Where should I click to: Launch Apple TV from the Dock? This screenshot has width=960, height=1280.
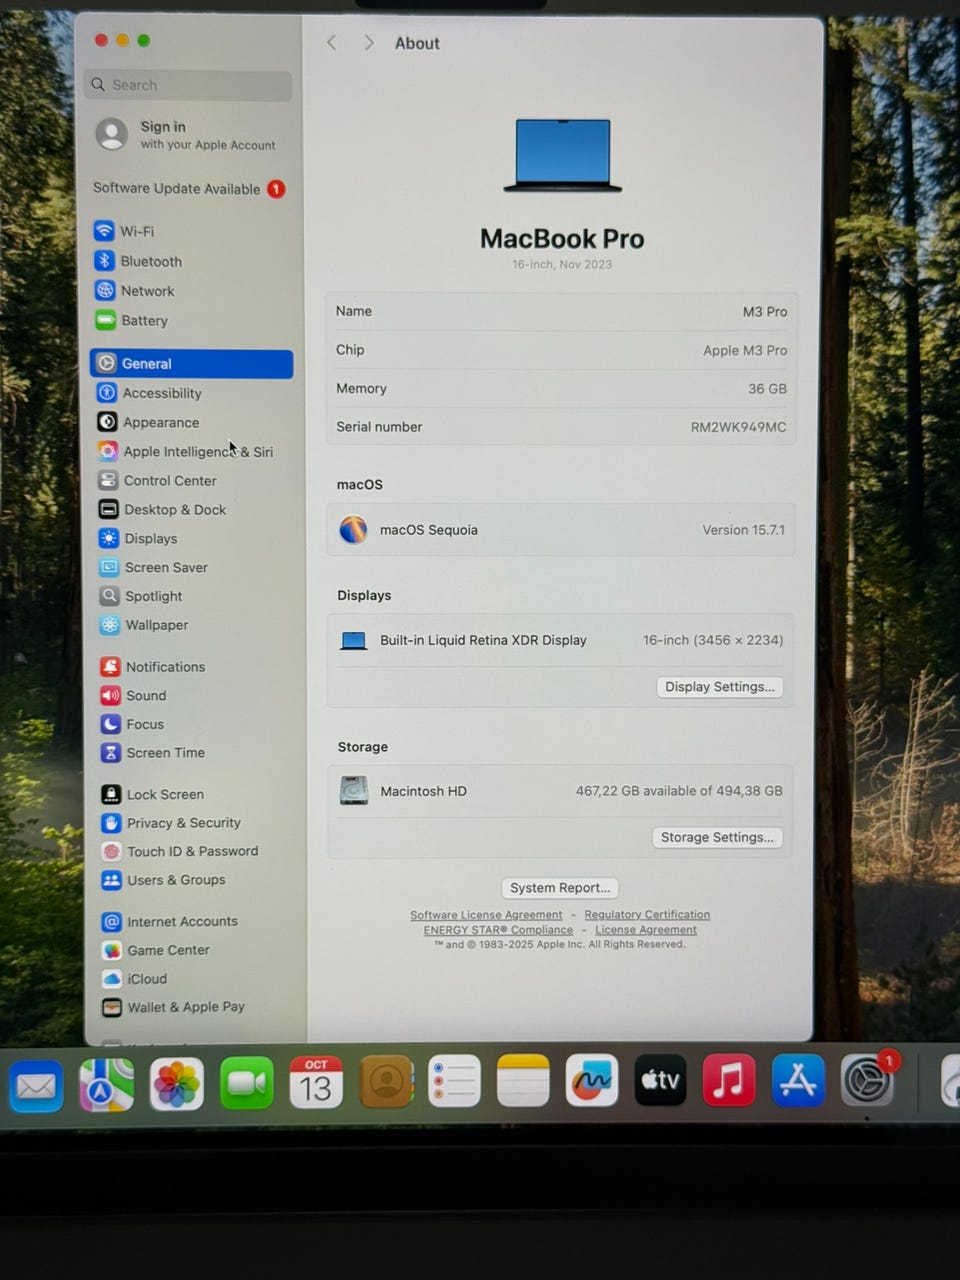661,1080
